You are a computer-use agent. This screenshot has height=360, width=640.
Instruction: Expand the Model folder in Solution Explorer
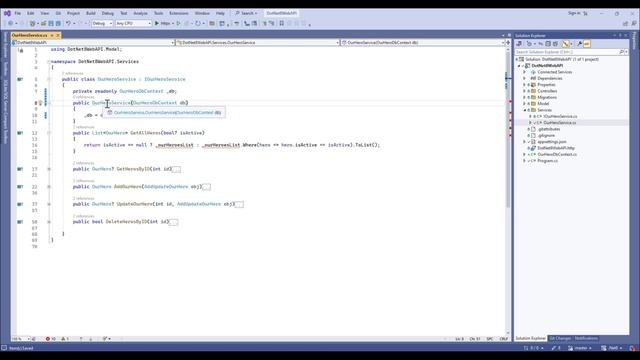524,104
